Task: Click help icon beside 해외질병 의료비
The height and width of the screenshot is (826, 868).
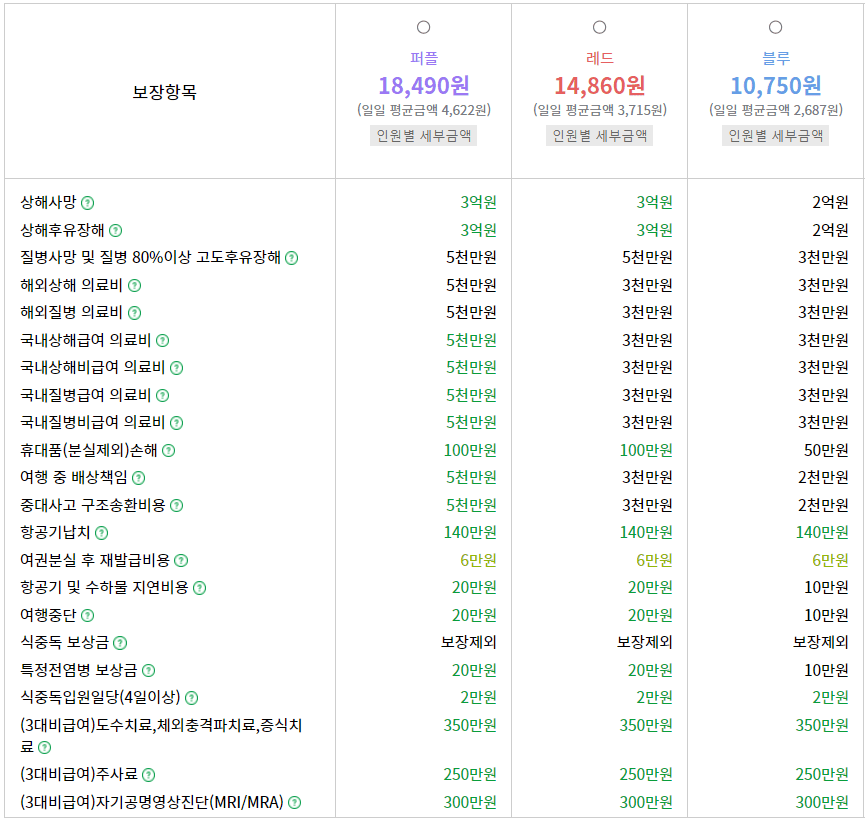Action: pos(135,313)
